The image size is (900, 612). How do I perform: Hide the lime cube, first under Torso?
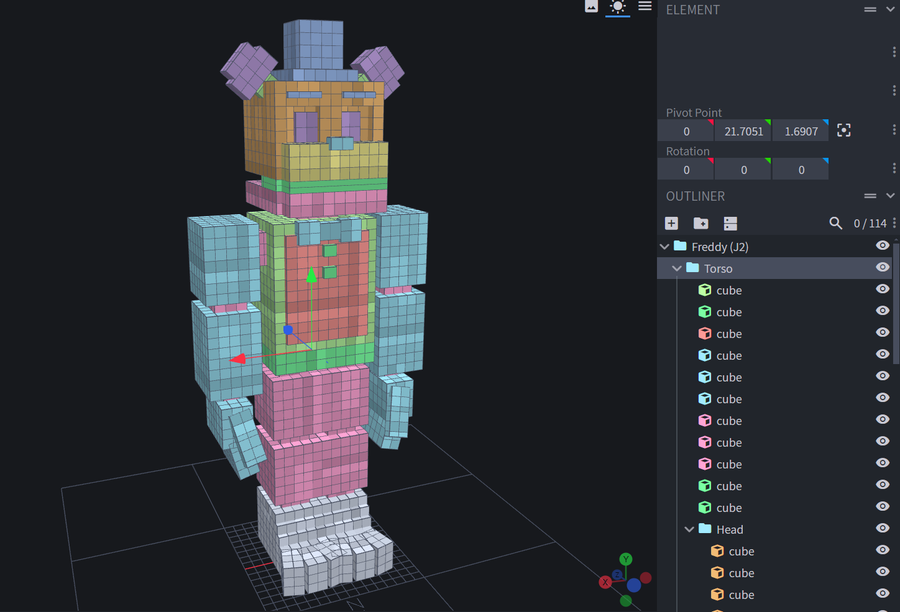[x=882, y=289]
